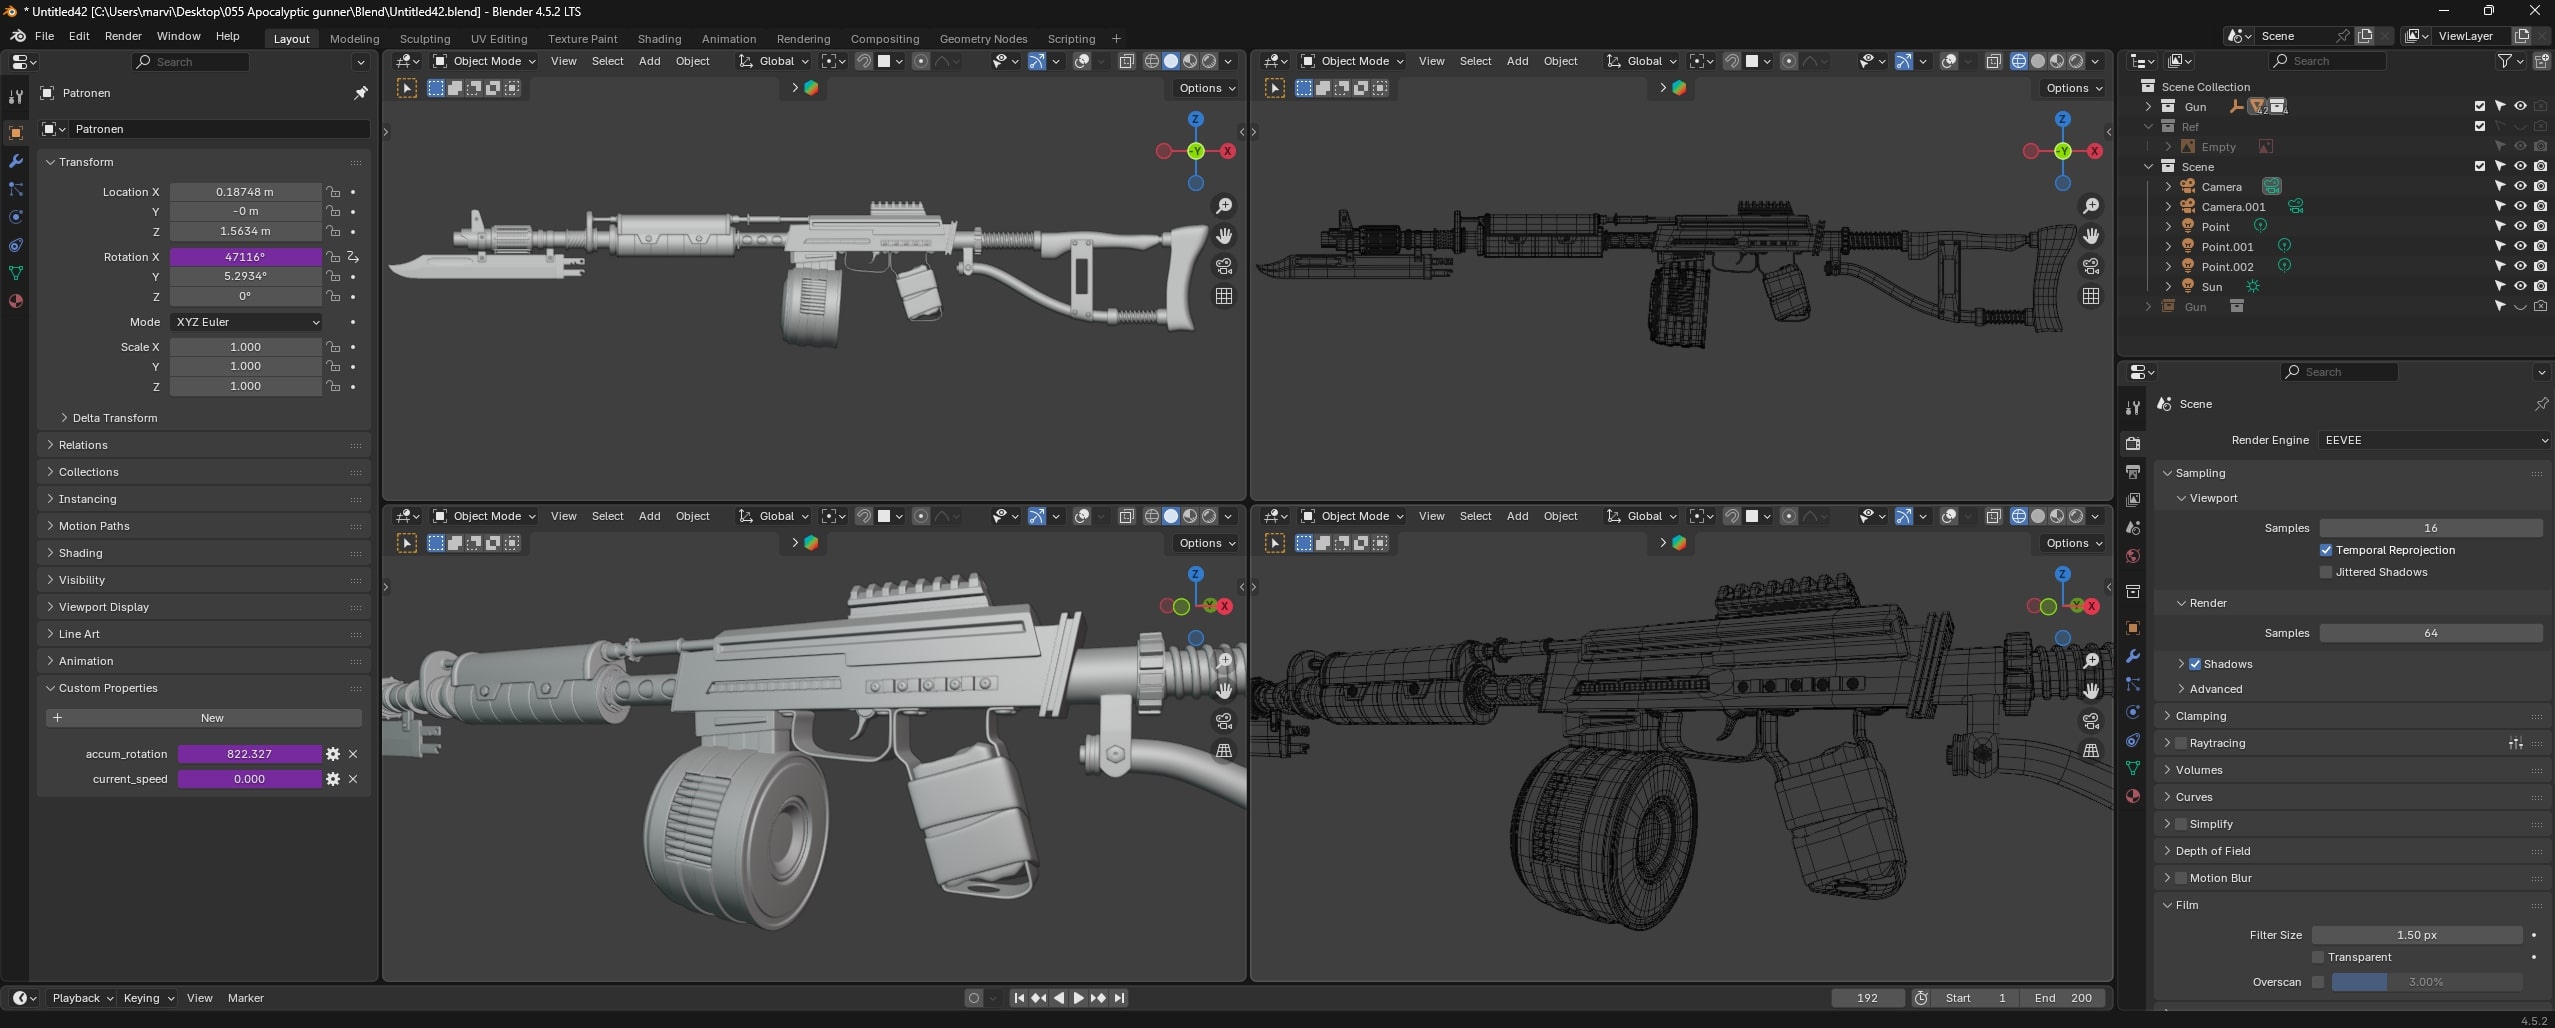Image resolution: width=2555 pixels, height=1028 pixels.
Task: Lock the Location X value
Action: pos(333,192)
